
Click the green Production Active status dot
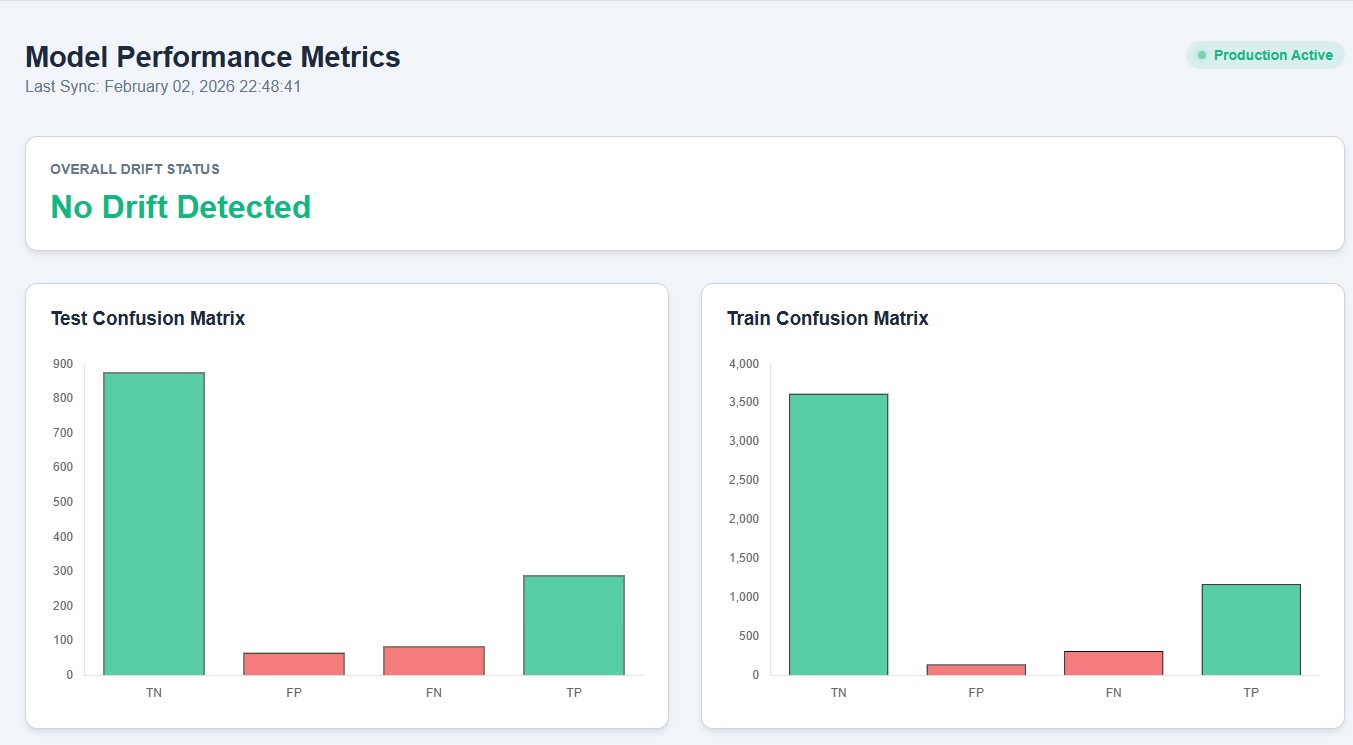click(1202, 56)
